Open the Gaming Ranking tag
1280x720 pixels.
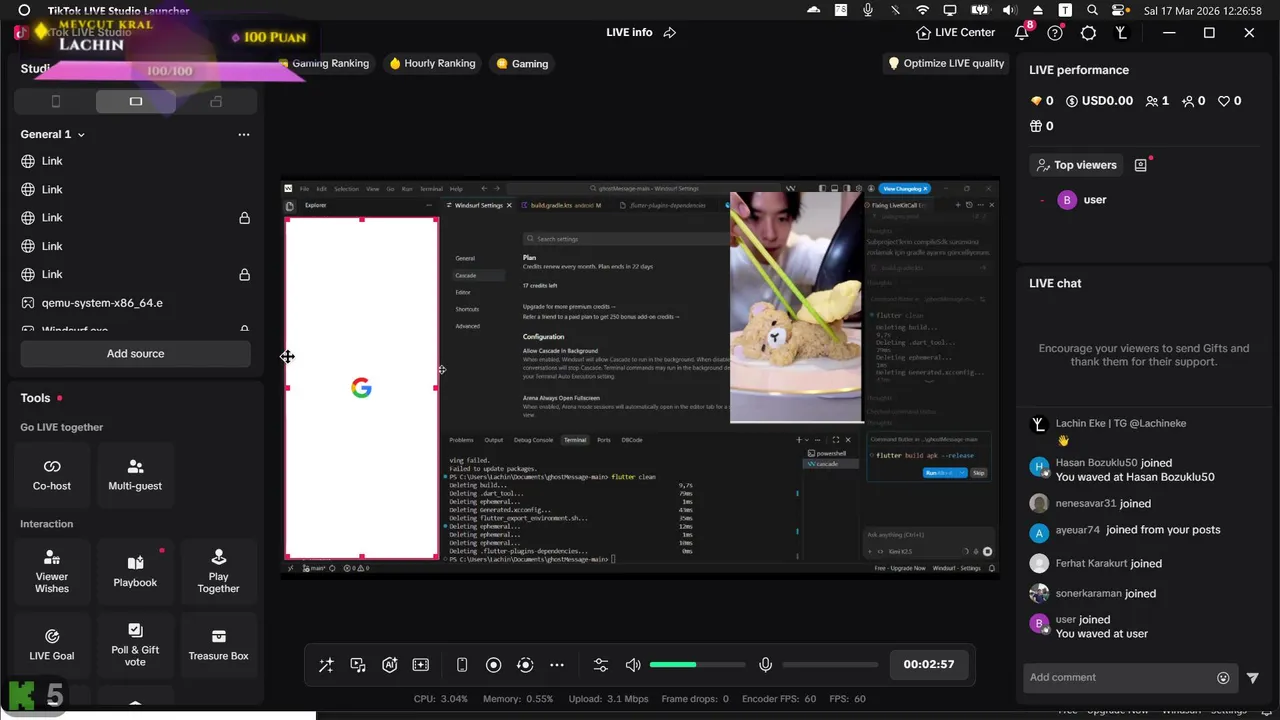[324, 63]
